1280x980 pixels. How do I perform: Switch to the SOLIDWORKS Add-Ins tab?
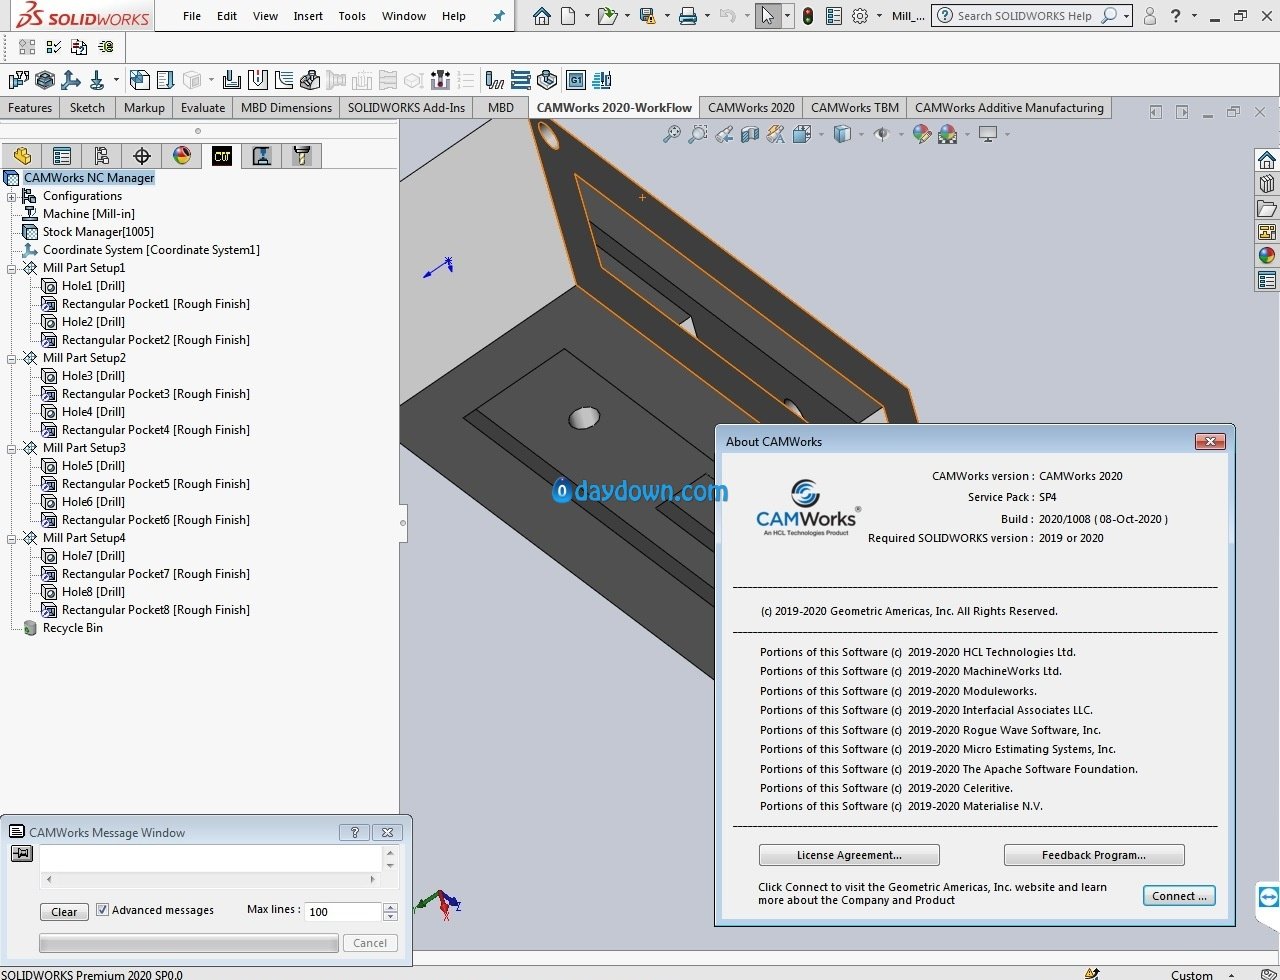coord(406,108)
